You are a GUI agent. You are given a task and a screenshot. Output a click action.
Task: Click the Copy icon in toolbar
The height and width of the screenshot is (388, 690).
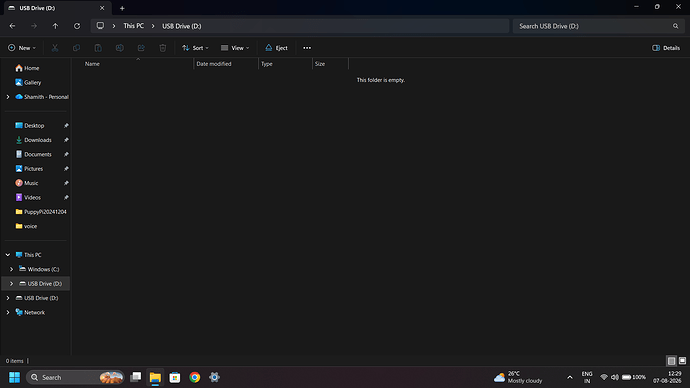tap(76, 48)
